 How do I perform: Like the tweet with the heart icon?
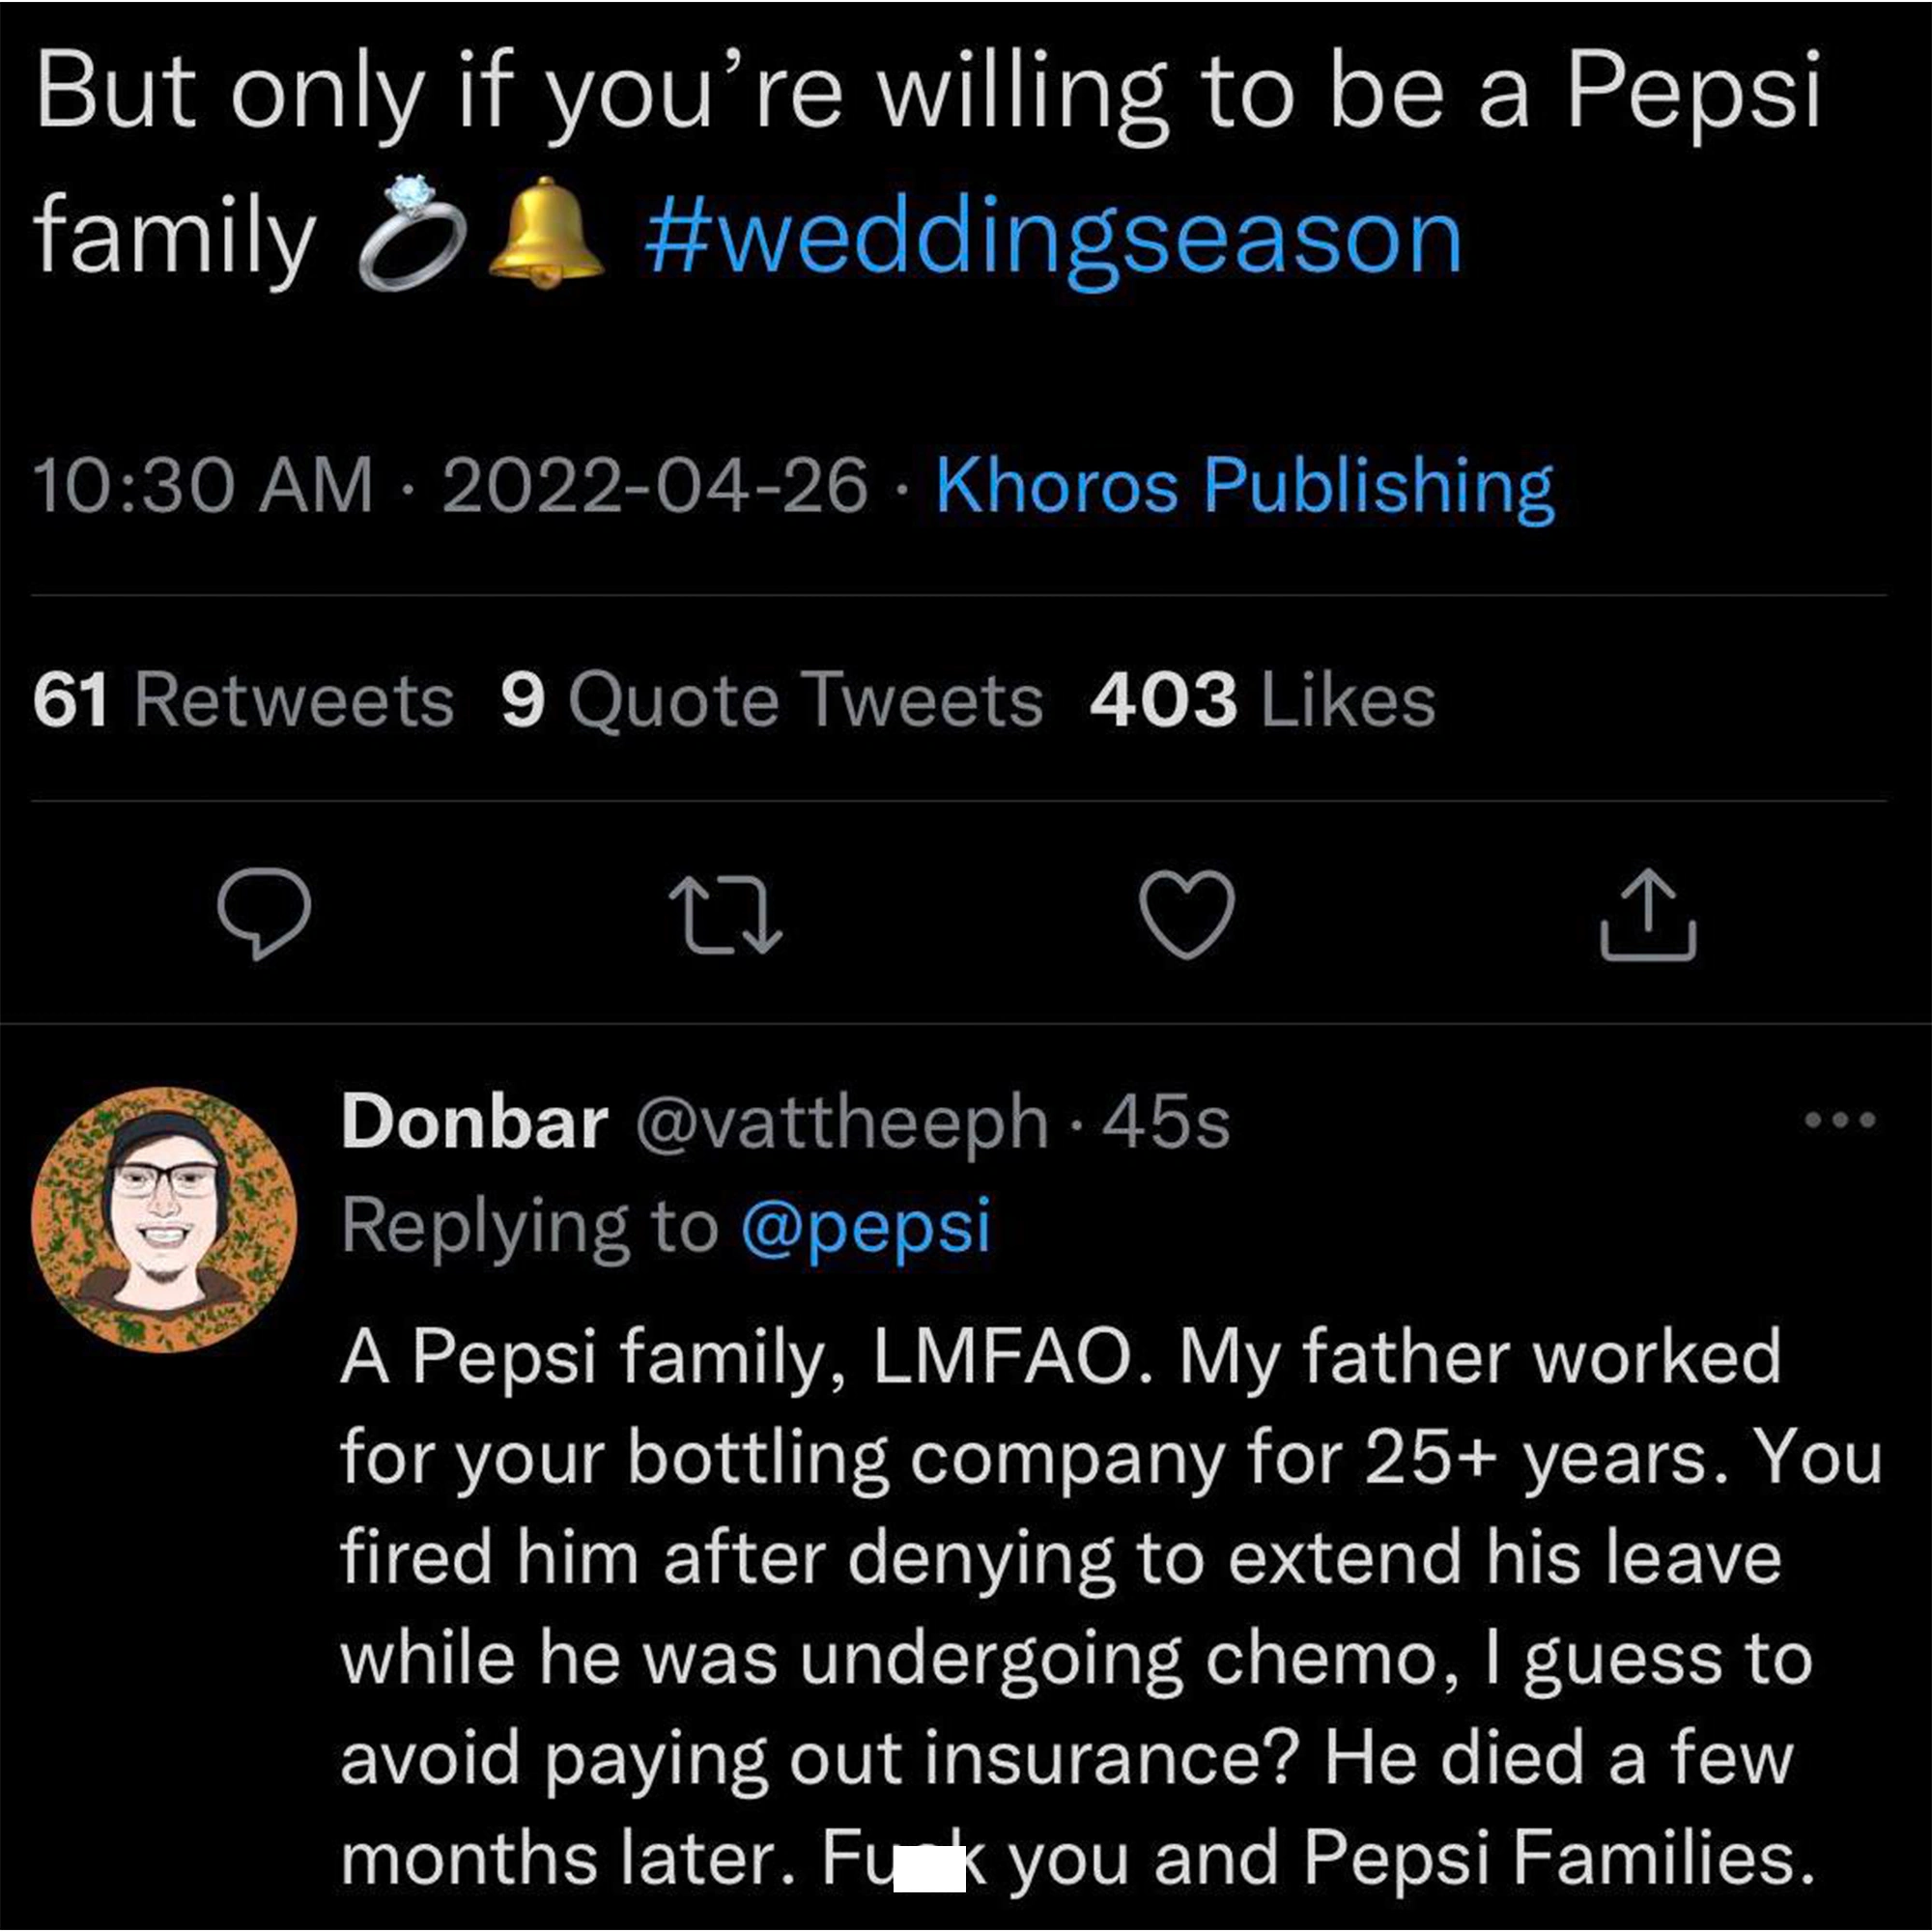tap(1187, 914)
